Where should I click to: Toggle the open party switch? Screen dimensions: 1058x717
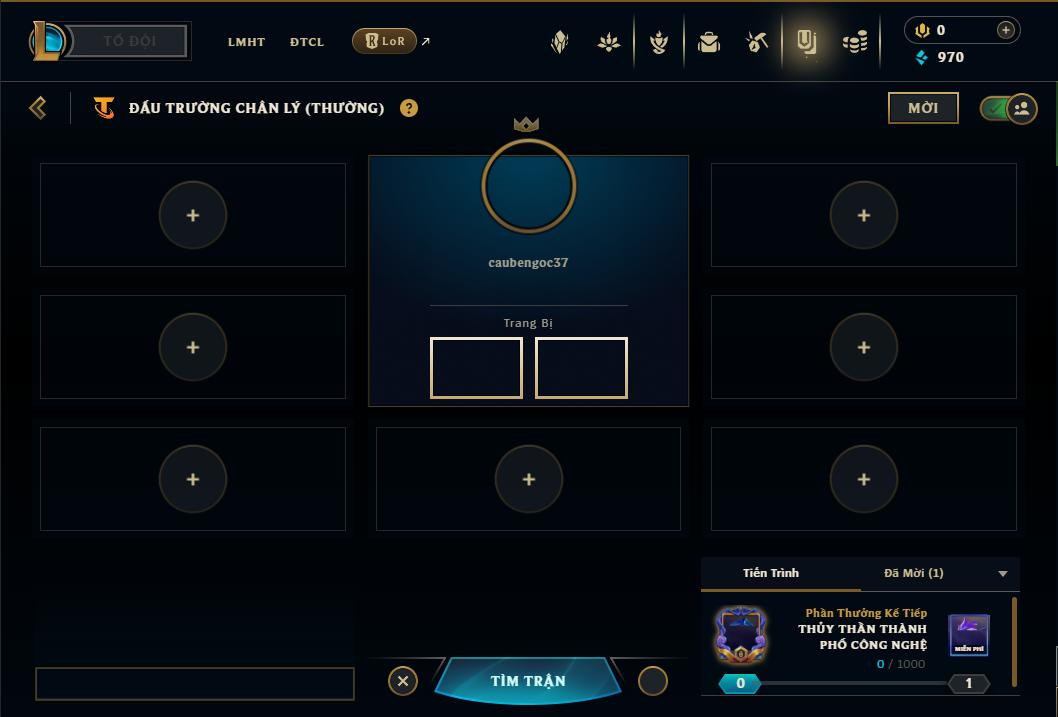pyautogui.click(x=1008, y=108)
